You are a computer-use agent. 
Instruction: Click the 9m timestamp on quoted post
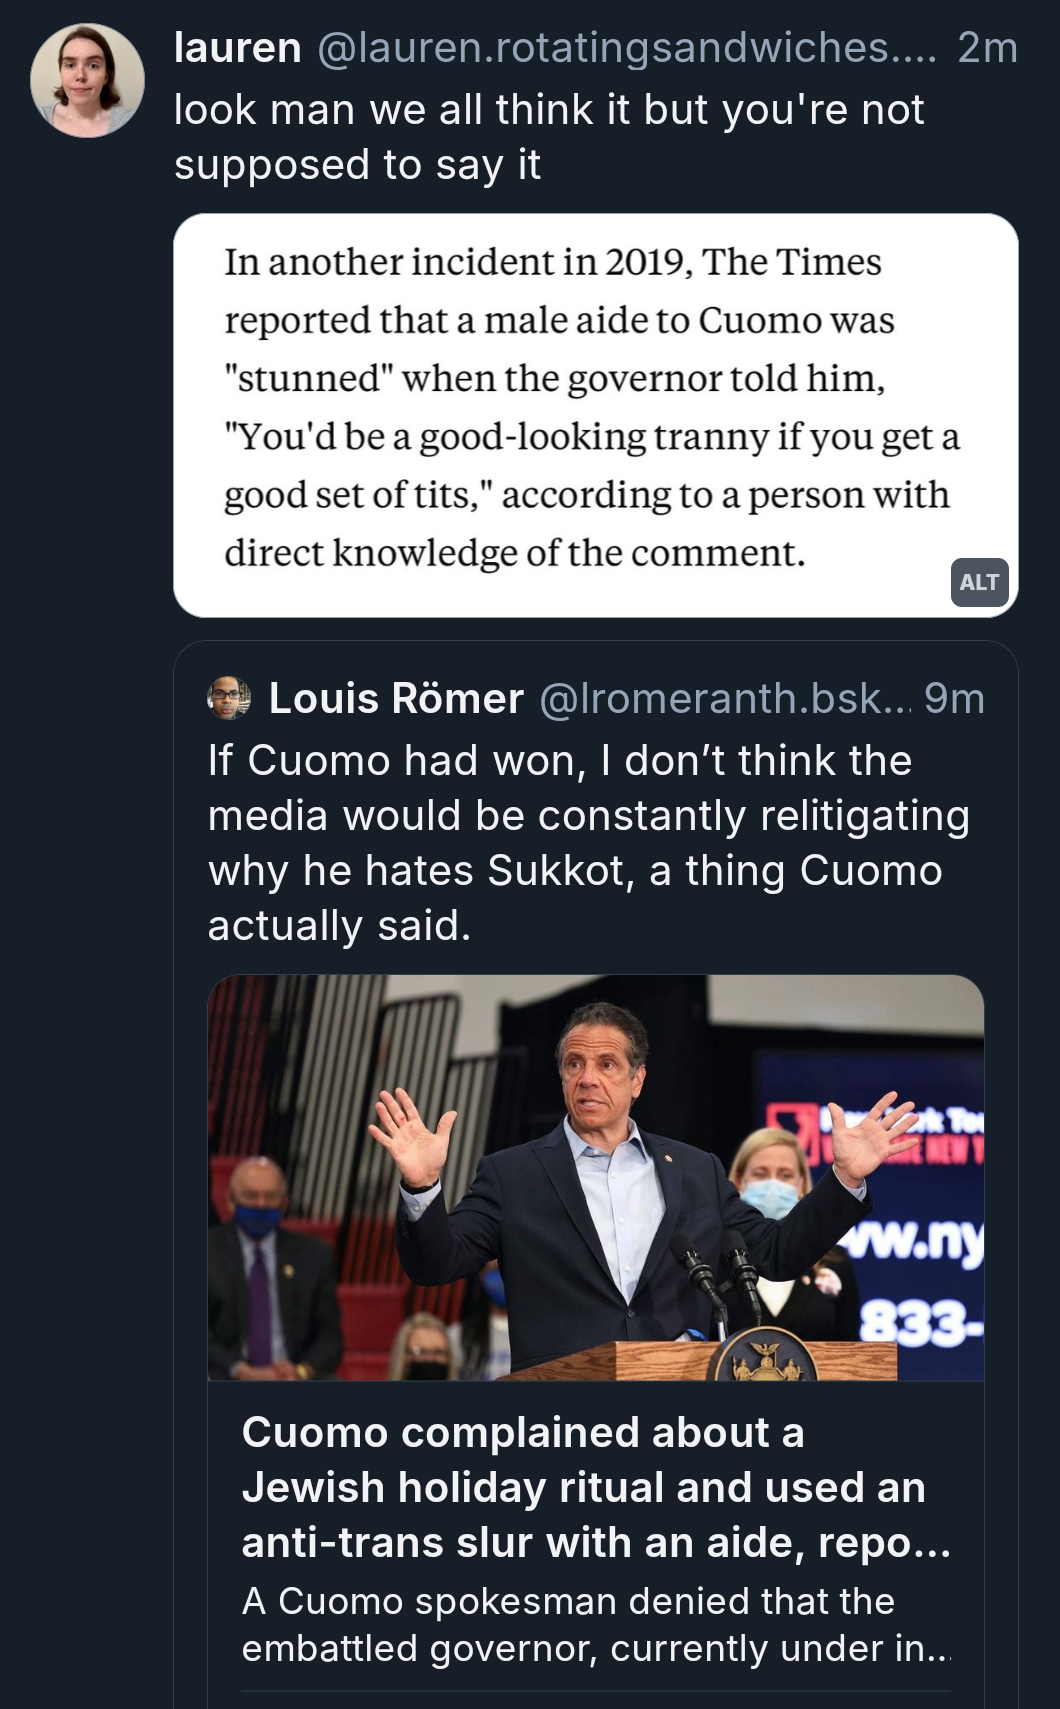click(954, 699)
